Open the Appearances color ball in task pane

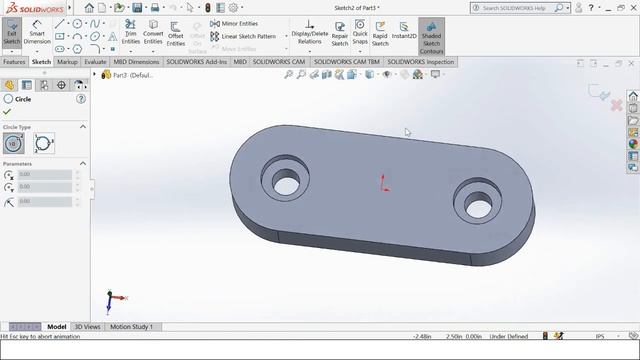click(633, 144)
